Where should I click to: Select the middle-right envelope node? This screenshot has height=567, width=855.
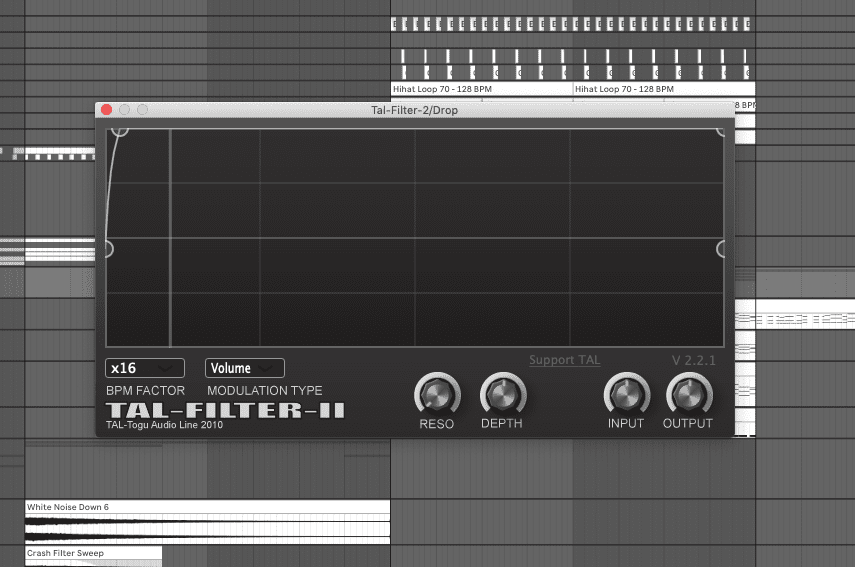pyautogui.click(x=723, y=248)
